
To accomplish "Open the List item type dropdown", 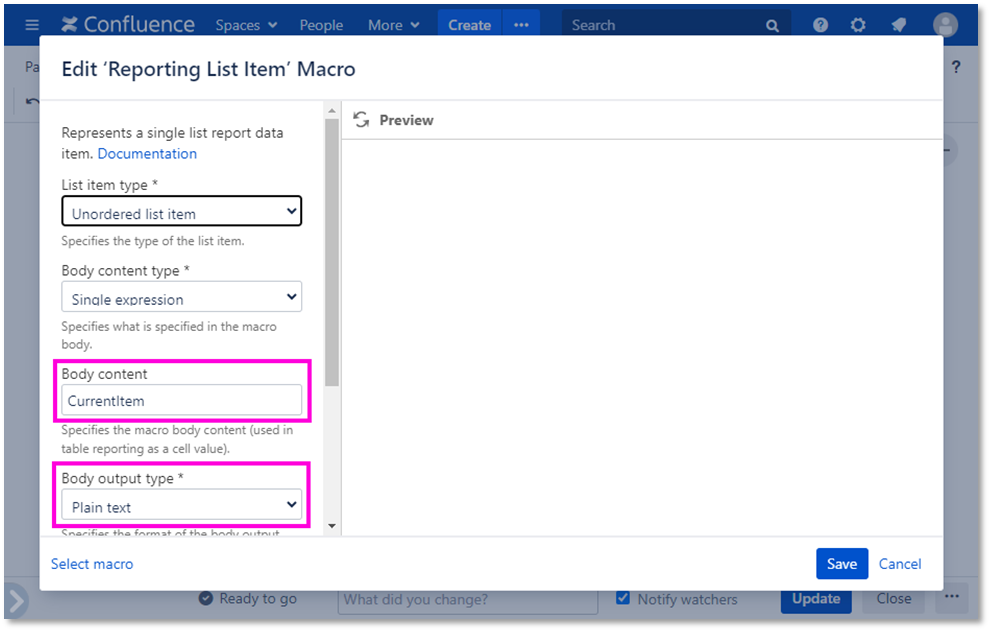I will click(x=181, y=211).
